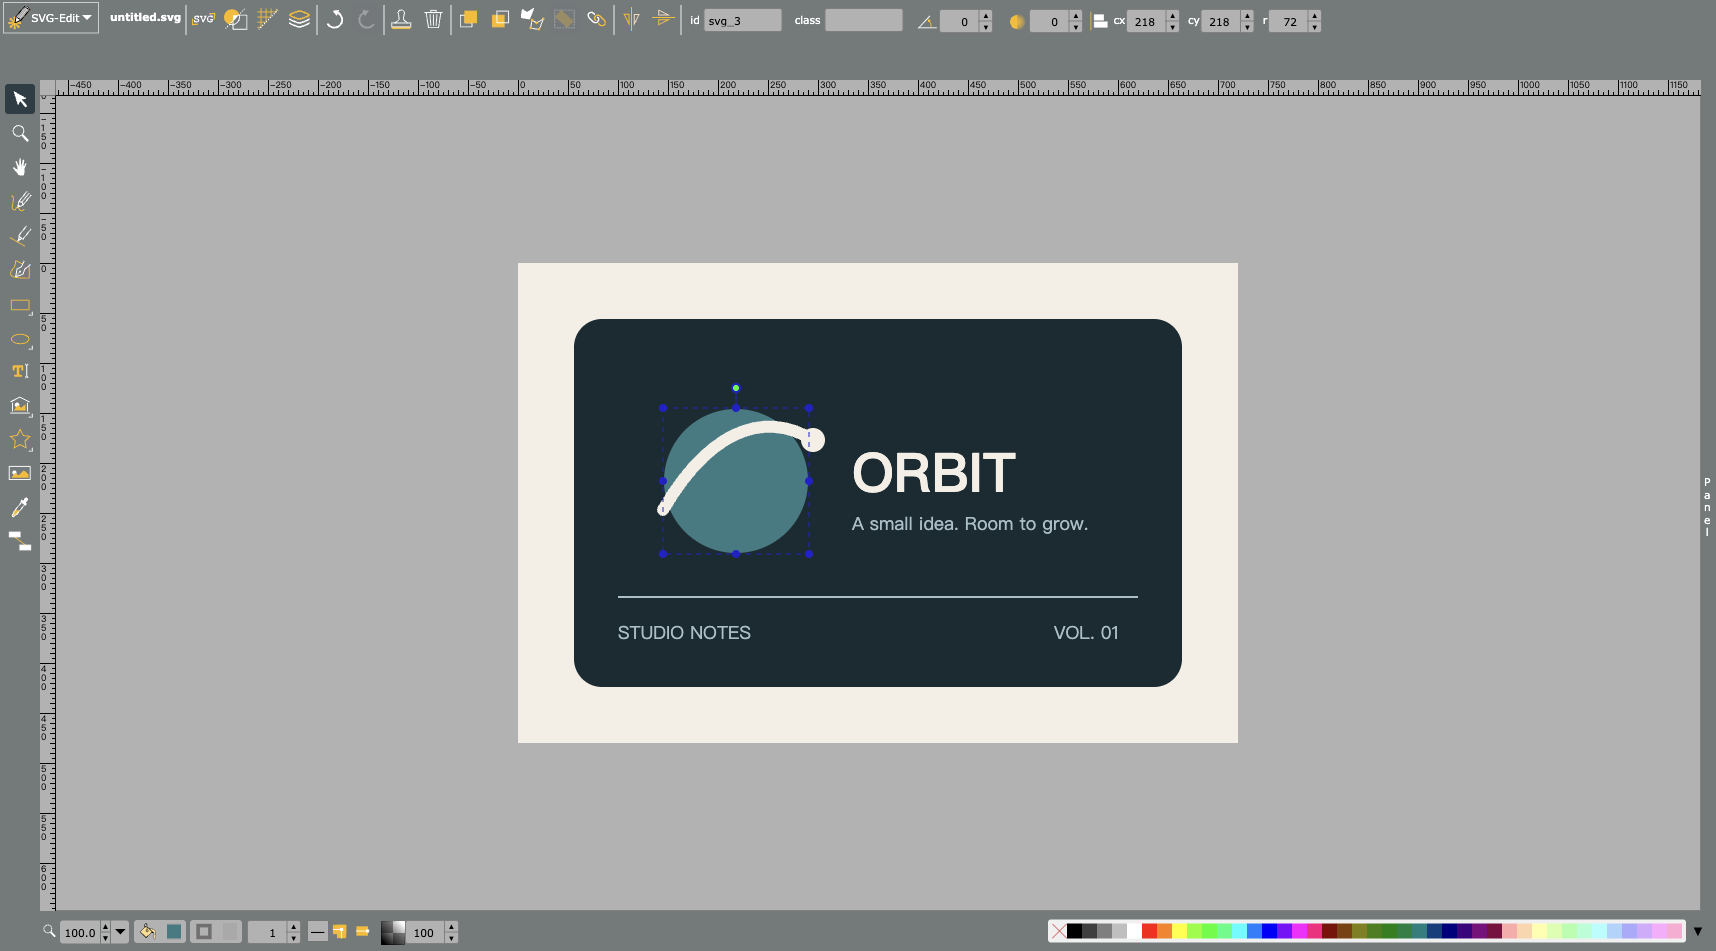Select the Line drawing tool
Image resolution: width=1716 pixels, height=951 pixels.
20,236
